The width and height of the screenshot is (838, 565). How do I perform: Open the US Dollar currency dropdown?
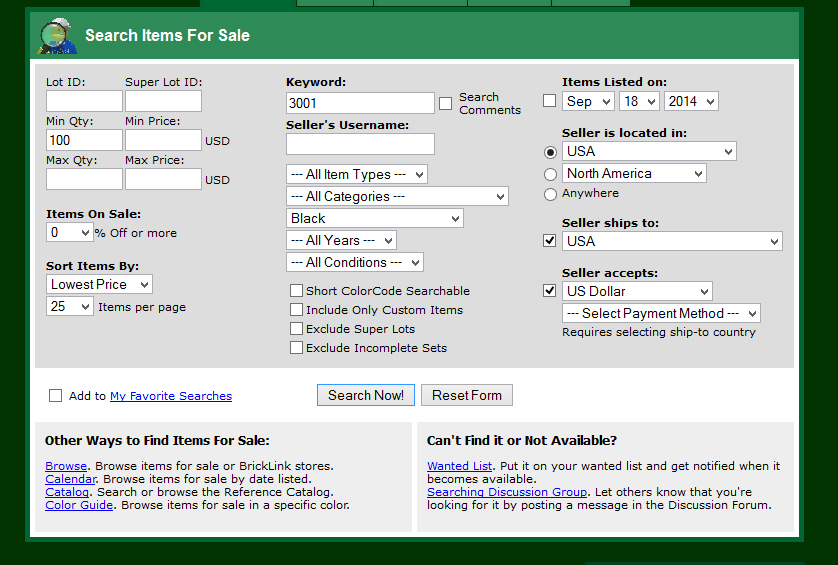pos(637,291)
